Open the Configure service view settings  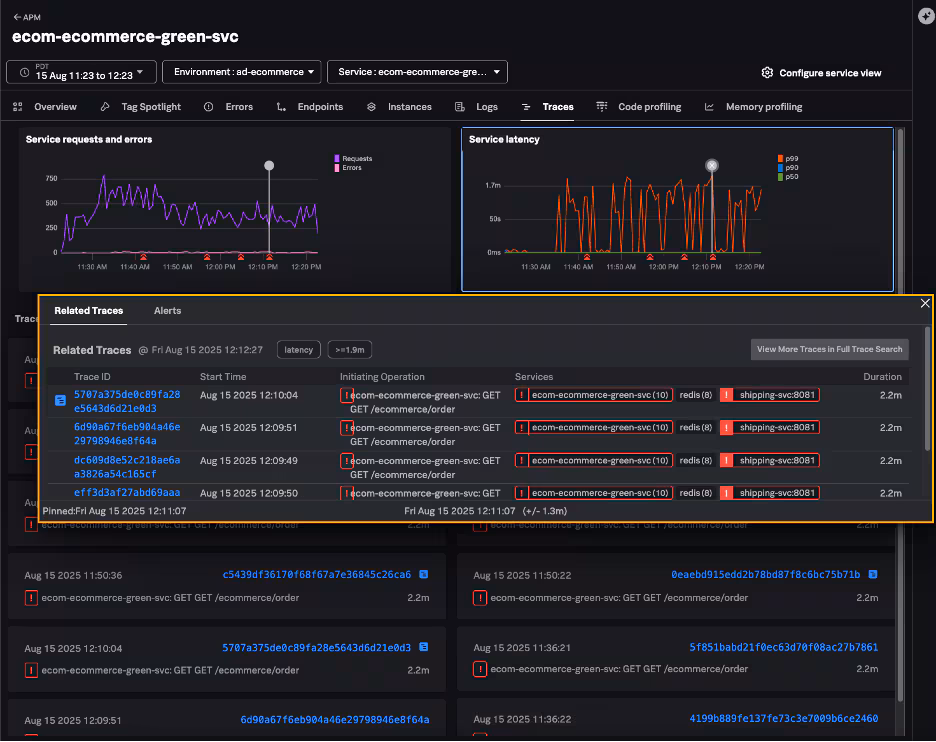[x=821, y=73]
